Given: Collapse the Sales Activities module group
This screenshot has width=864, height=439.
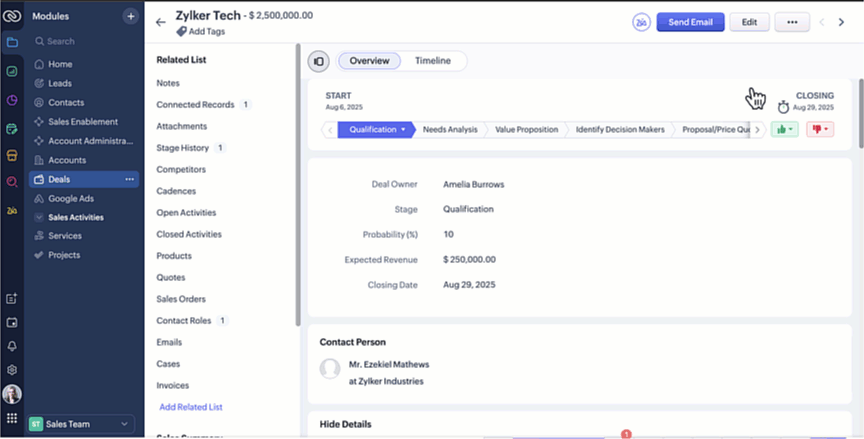Looking at the screenshot, I should (x=39, y=217).
